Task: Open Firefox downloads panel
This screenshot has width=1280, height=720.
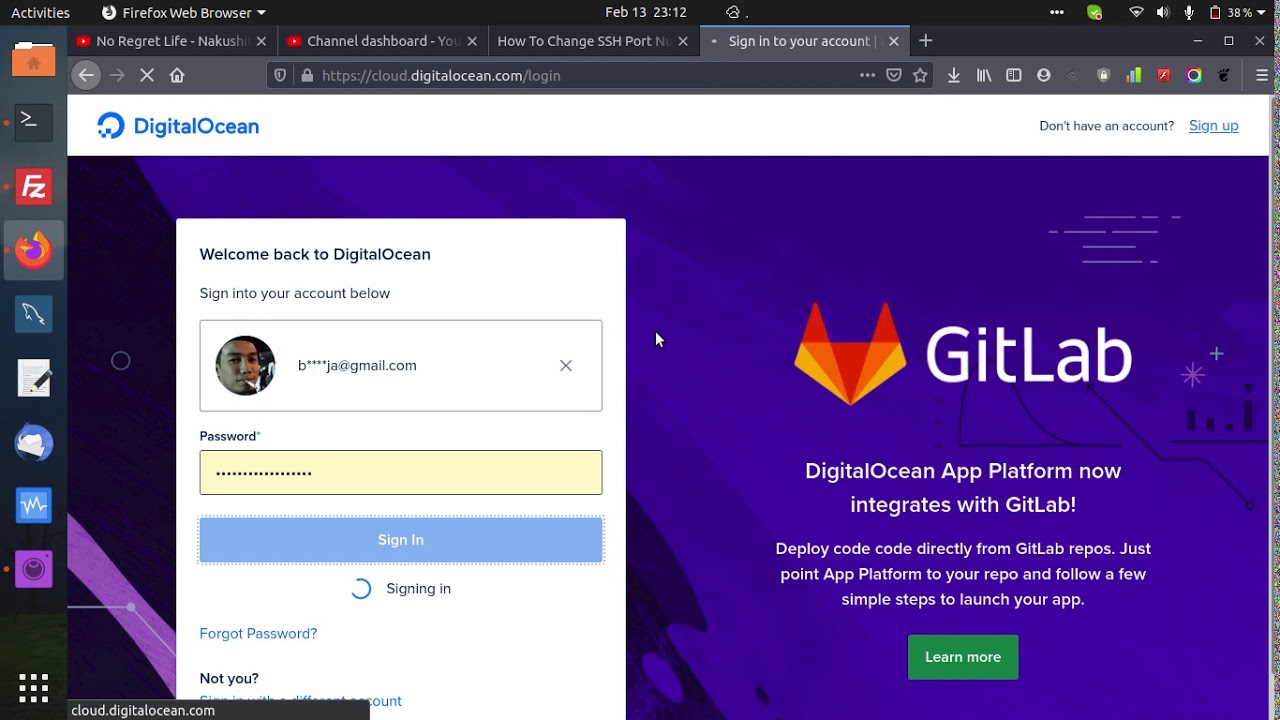Action: coord(954,75)
